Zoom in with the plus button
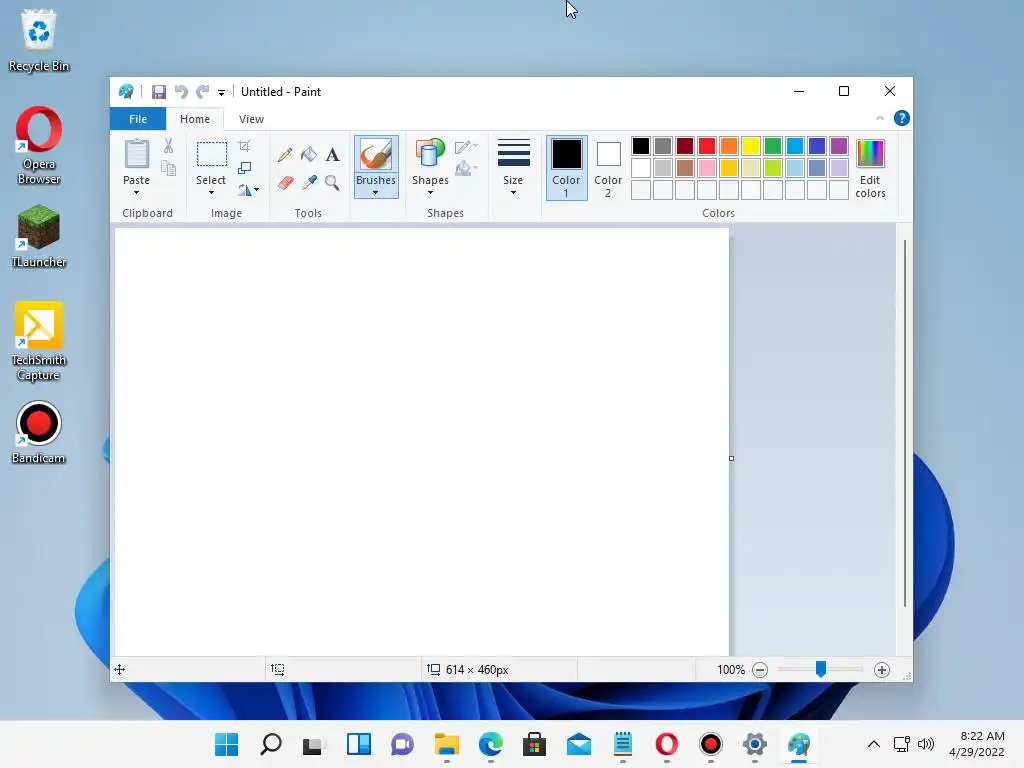Screen dimensions: 1024x768 pos(882,670)
